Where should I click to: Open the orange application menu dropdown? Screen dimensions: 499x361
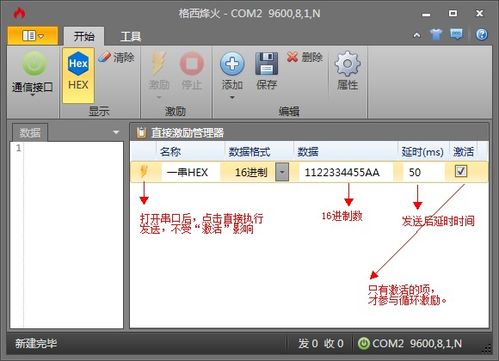pyautogui.click(x=33, y=36)
